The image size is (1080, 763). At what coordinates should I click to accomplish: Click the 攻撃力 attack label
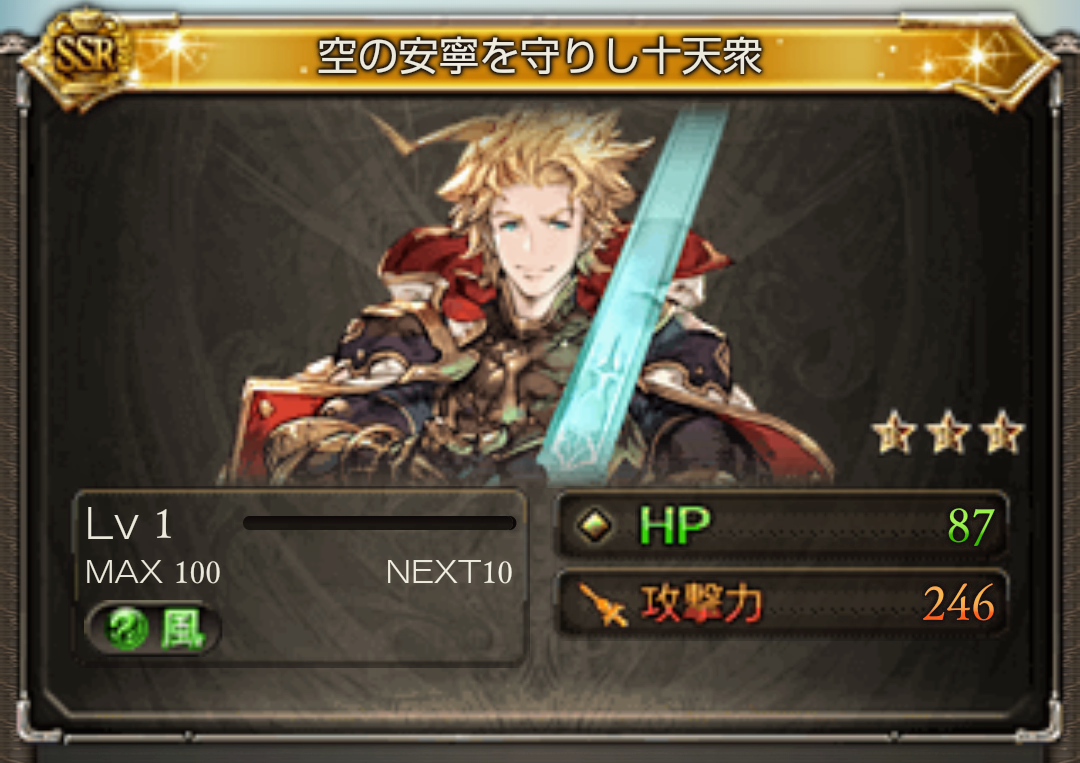701,604
